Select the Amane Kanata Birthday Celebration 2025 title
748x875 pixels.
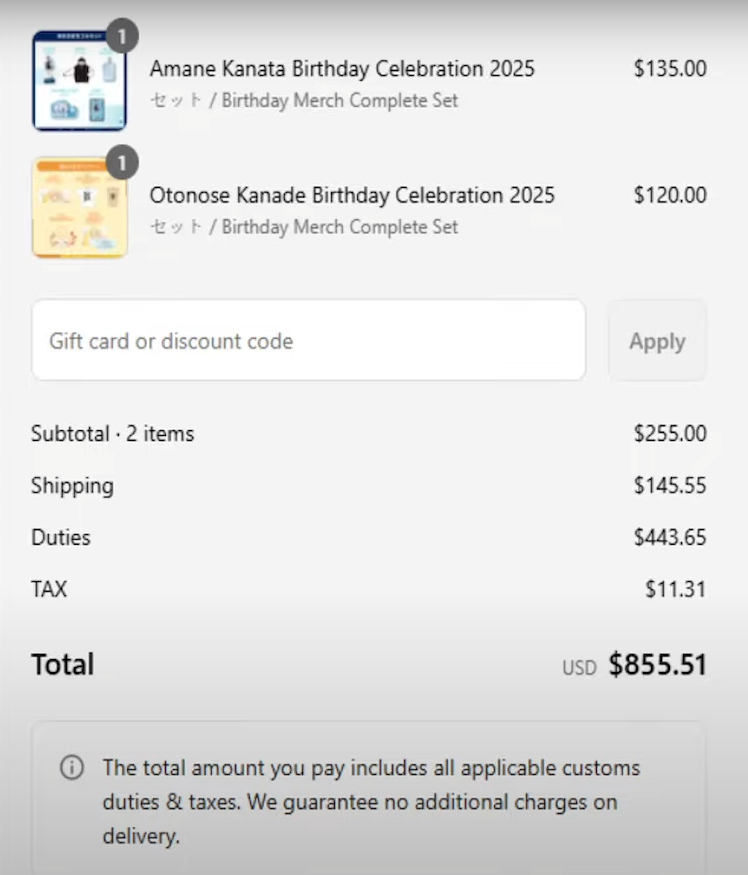coord(342,69)
